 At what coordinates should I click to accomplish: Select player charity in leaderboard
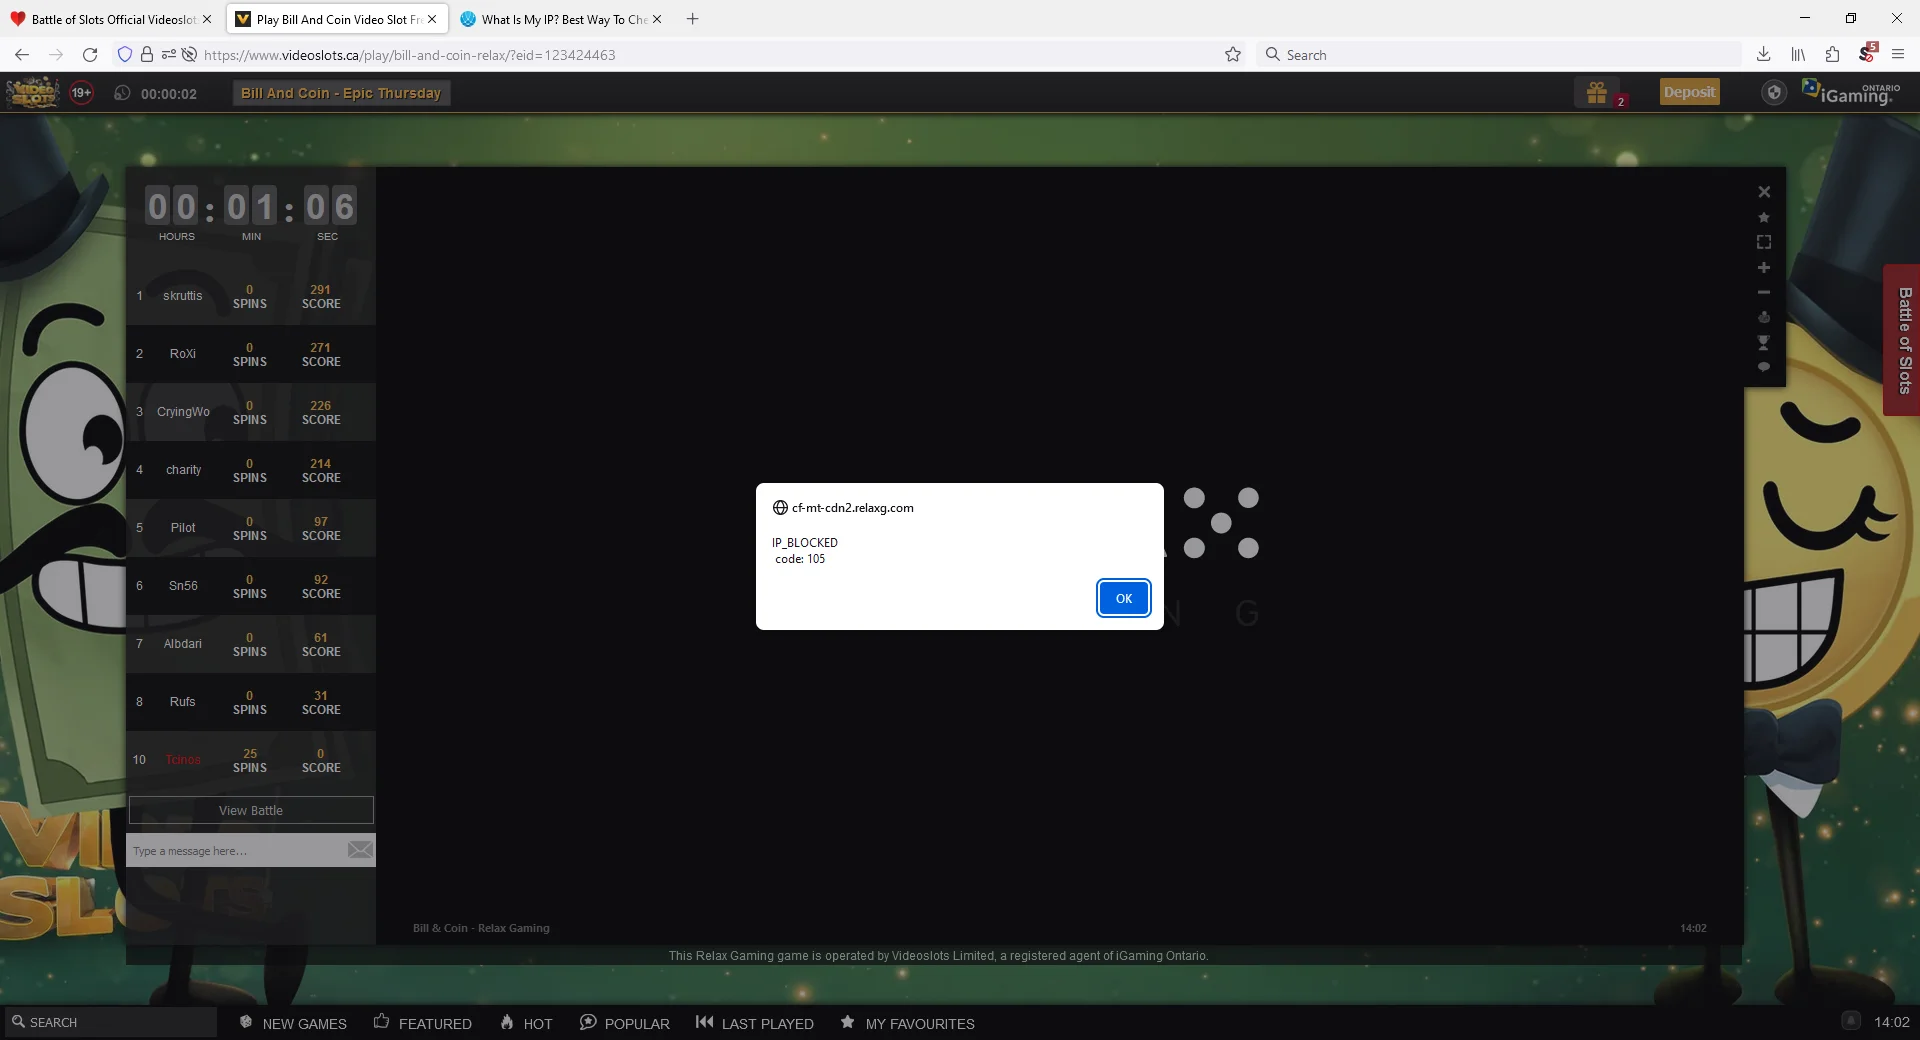coord(183,470)
